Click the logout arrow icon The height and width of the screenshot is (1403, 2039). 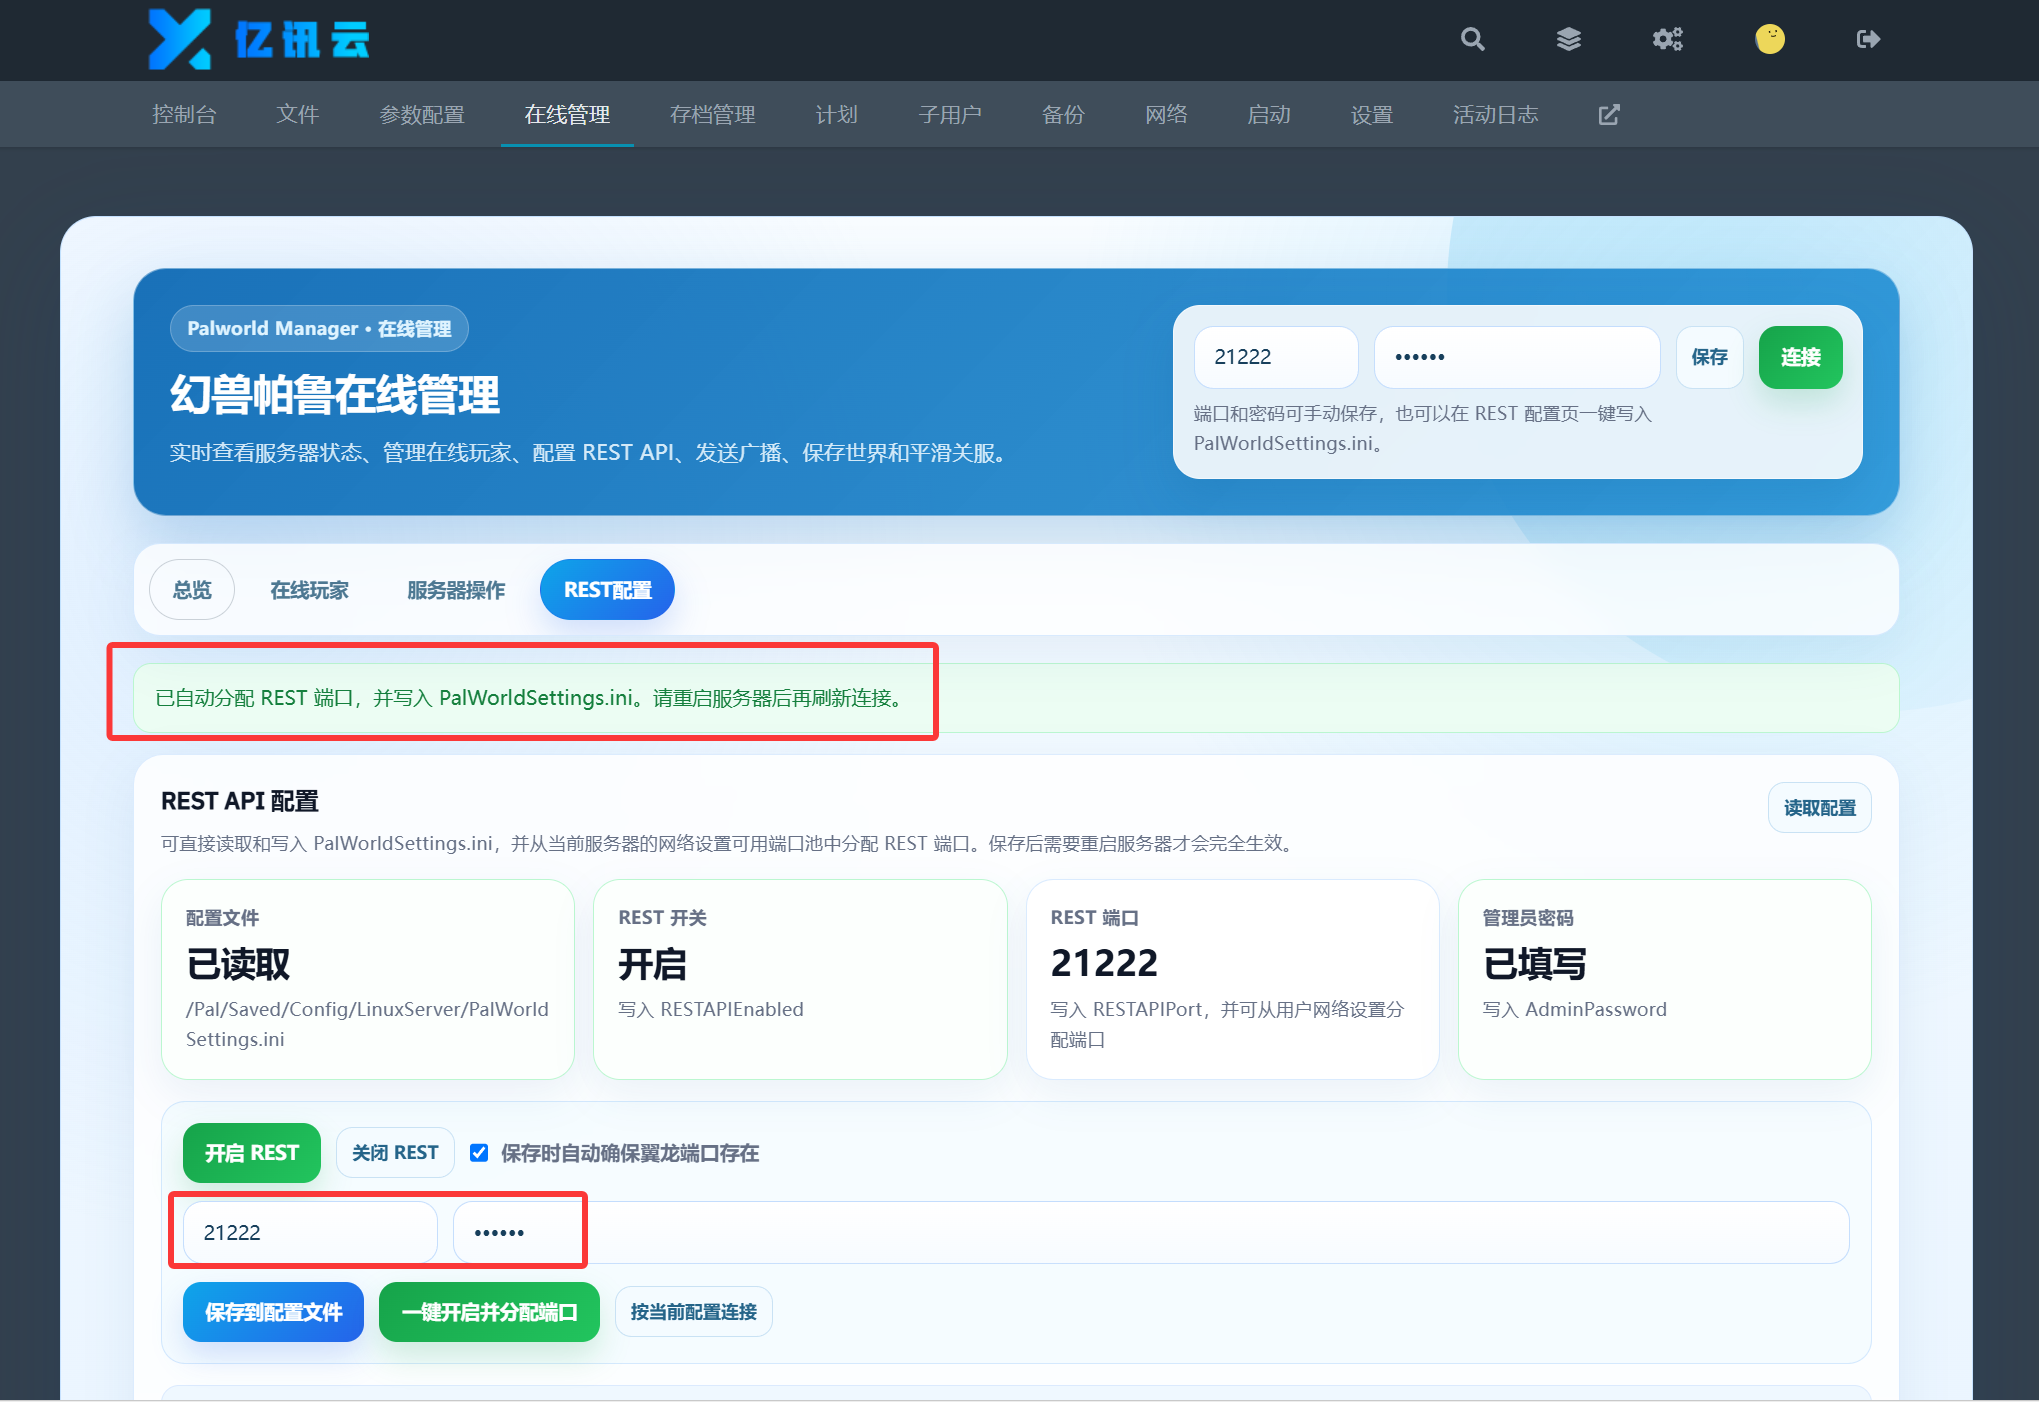pyautogui.click(x=1868, y=39)
